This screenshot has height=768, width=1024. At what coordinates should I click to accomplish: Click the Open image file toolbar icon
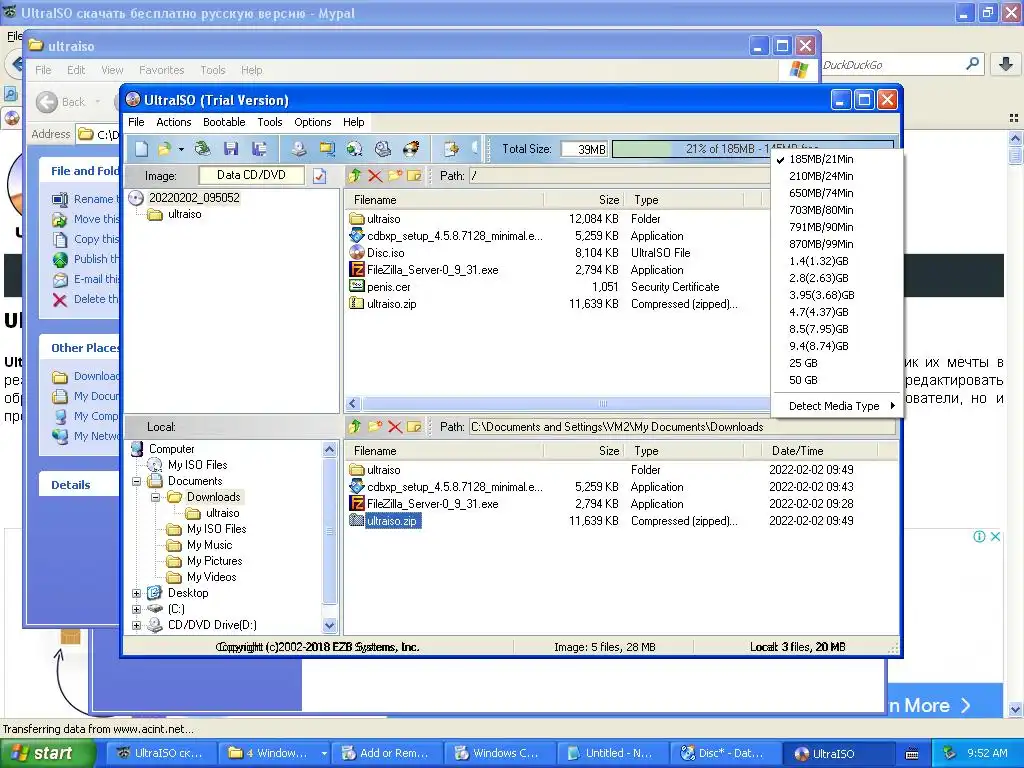coord(164,149)
